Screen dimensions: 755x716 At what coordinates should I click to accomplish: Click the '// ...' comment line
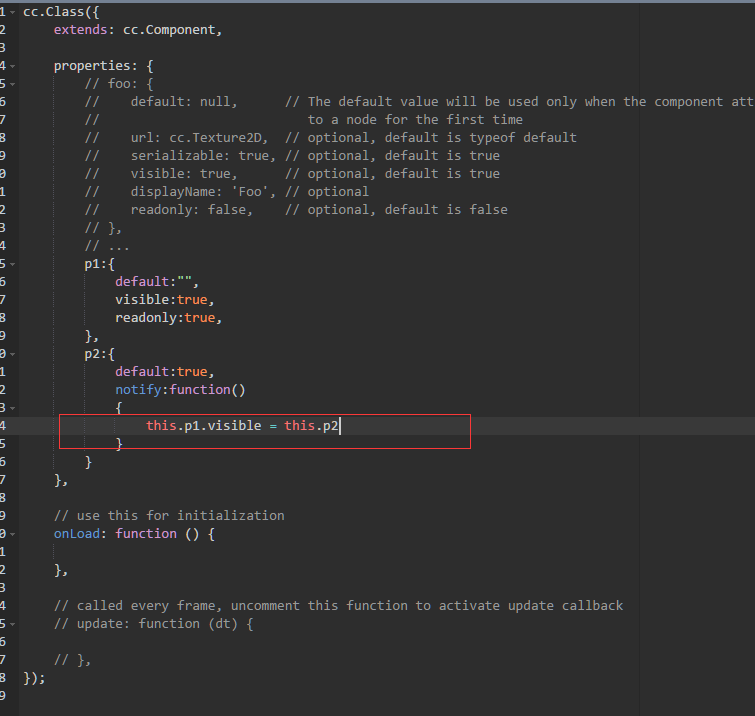[107, 246]
